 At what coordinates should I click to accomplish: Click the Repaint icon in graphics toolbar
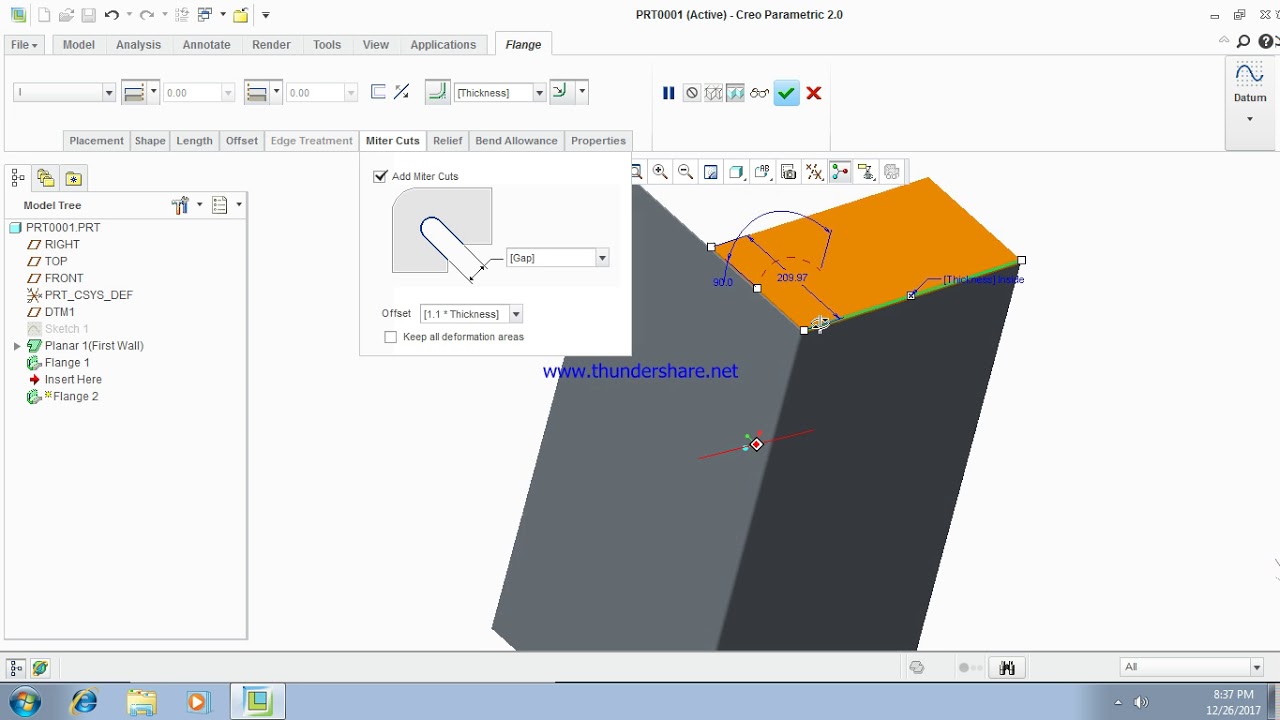(x=711, y=172)
